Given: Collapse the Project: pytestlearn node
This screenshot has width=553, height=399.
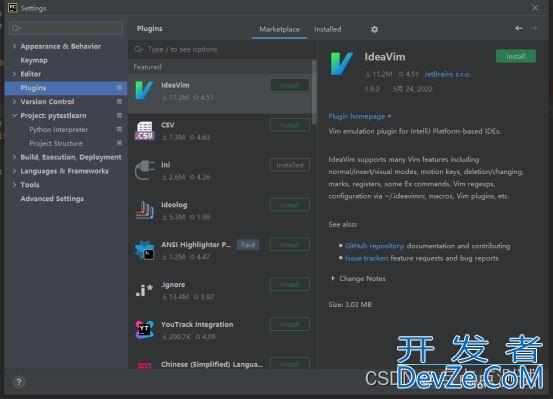Looking at the screenshot, I should coord(14,115).
